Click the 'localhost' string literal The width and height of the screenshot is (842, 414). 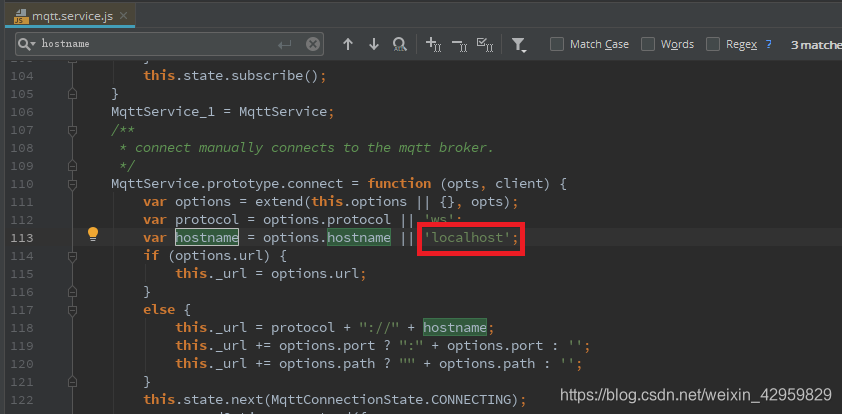(466, 237)
